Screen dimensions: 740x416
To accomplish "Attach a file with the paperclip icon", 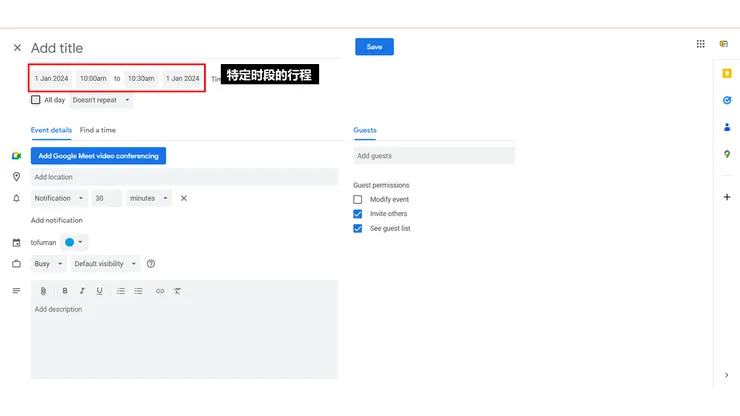I will pyautogui.click(x=43, y=291).
